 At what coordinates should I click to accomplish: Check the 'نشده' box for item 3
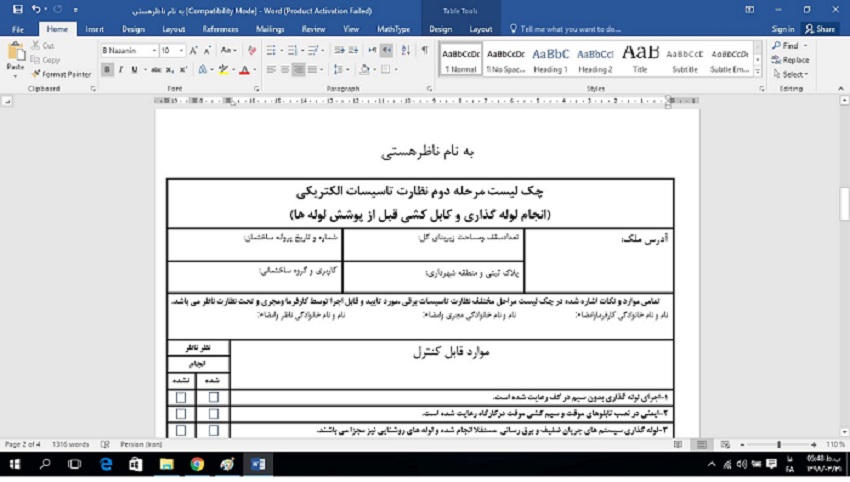[x=181, y=430]
